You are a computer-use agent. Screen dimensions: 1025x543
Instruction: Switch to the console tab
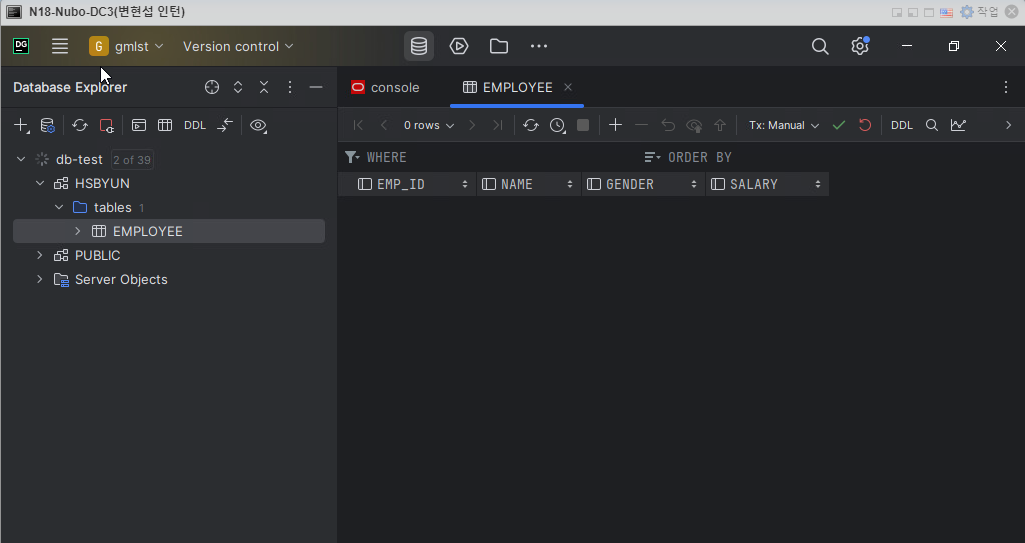[385, 87]
